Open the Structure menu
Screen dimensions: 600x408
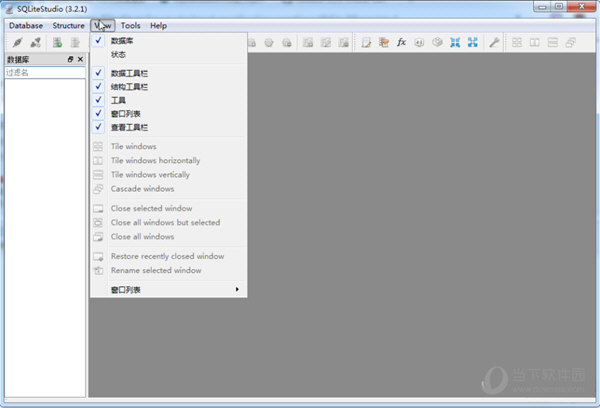coord(68,26)
